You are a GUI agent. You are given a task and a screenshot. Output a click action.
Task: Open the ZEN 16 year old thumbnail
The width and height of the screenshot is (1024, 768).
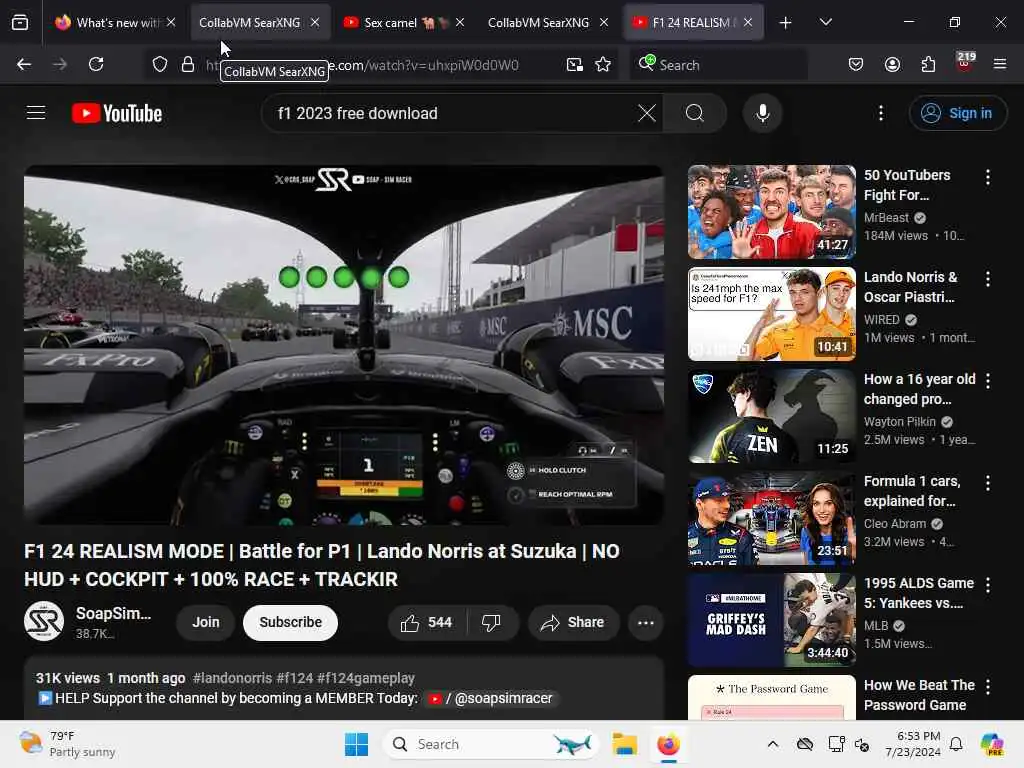(771, 415)
